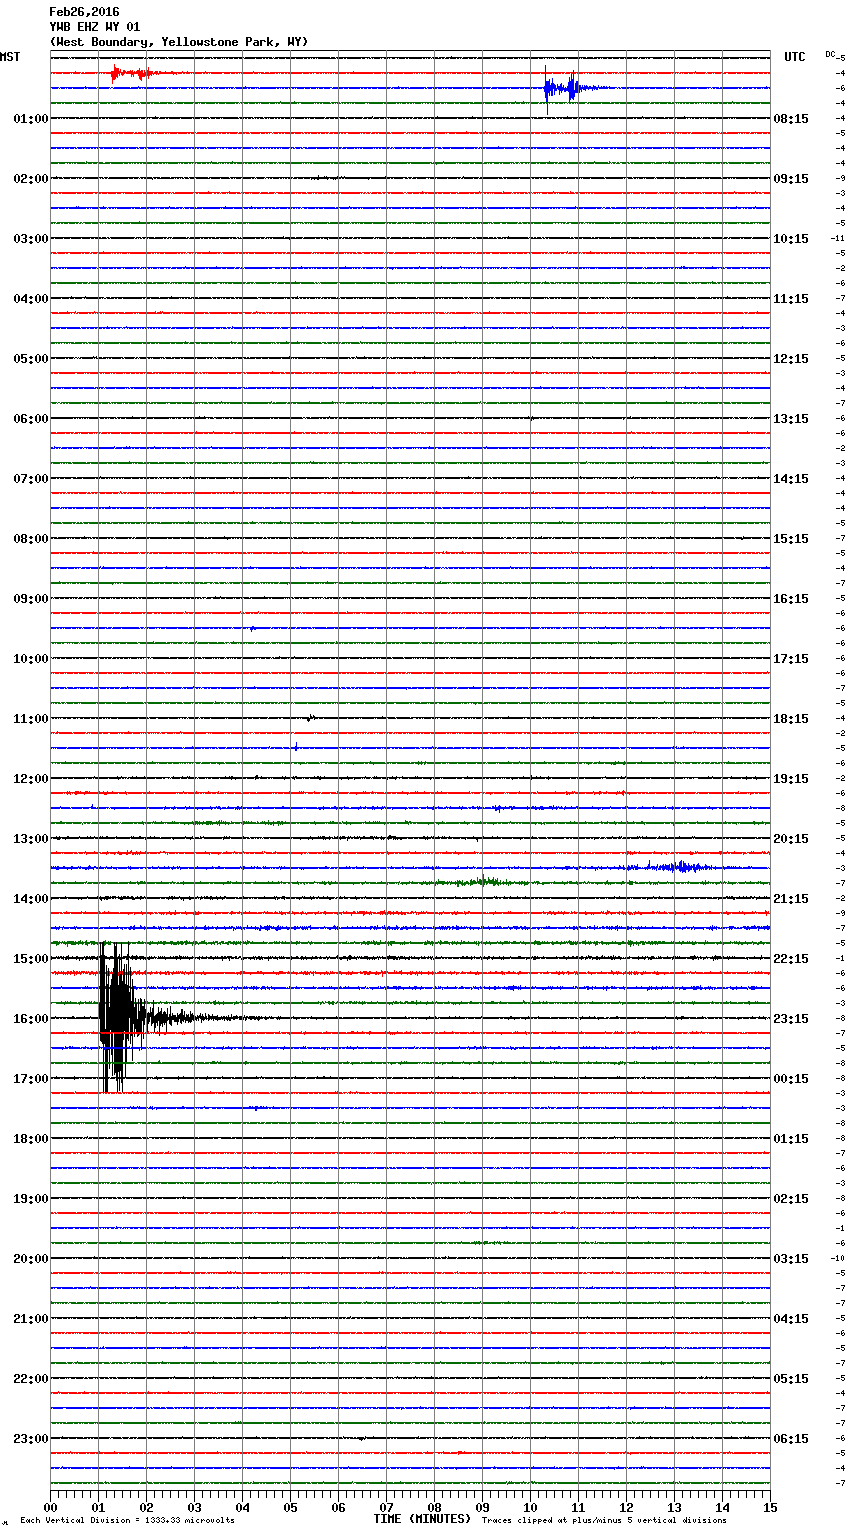Click the TIME (MINUTES) axis title
This screenshot has height=1534, width=850.
point(422,1519)
